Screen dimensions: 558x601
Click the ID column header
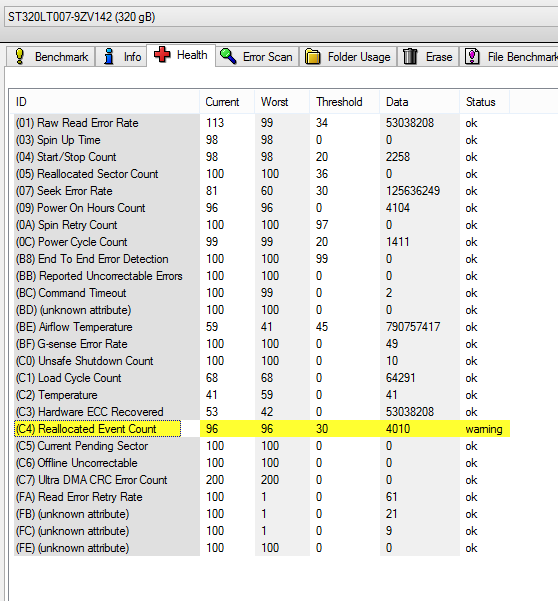(104, 102)
